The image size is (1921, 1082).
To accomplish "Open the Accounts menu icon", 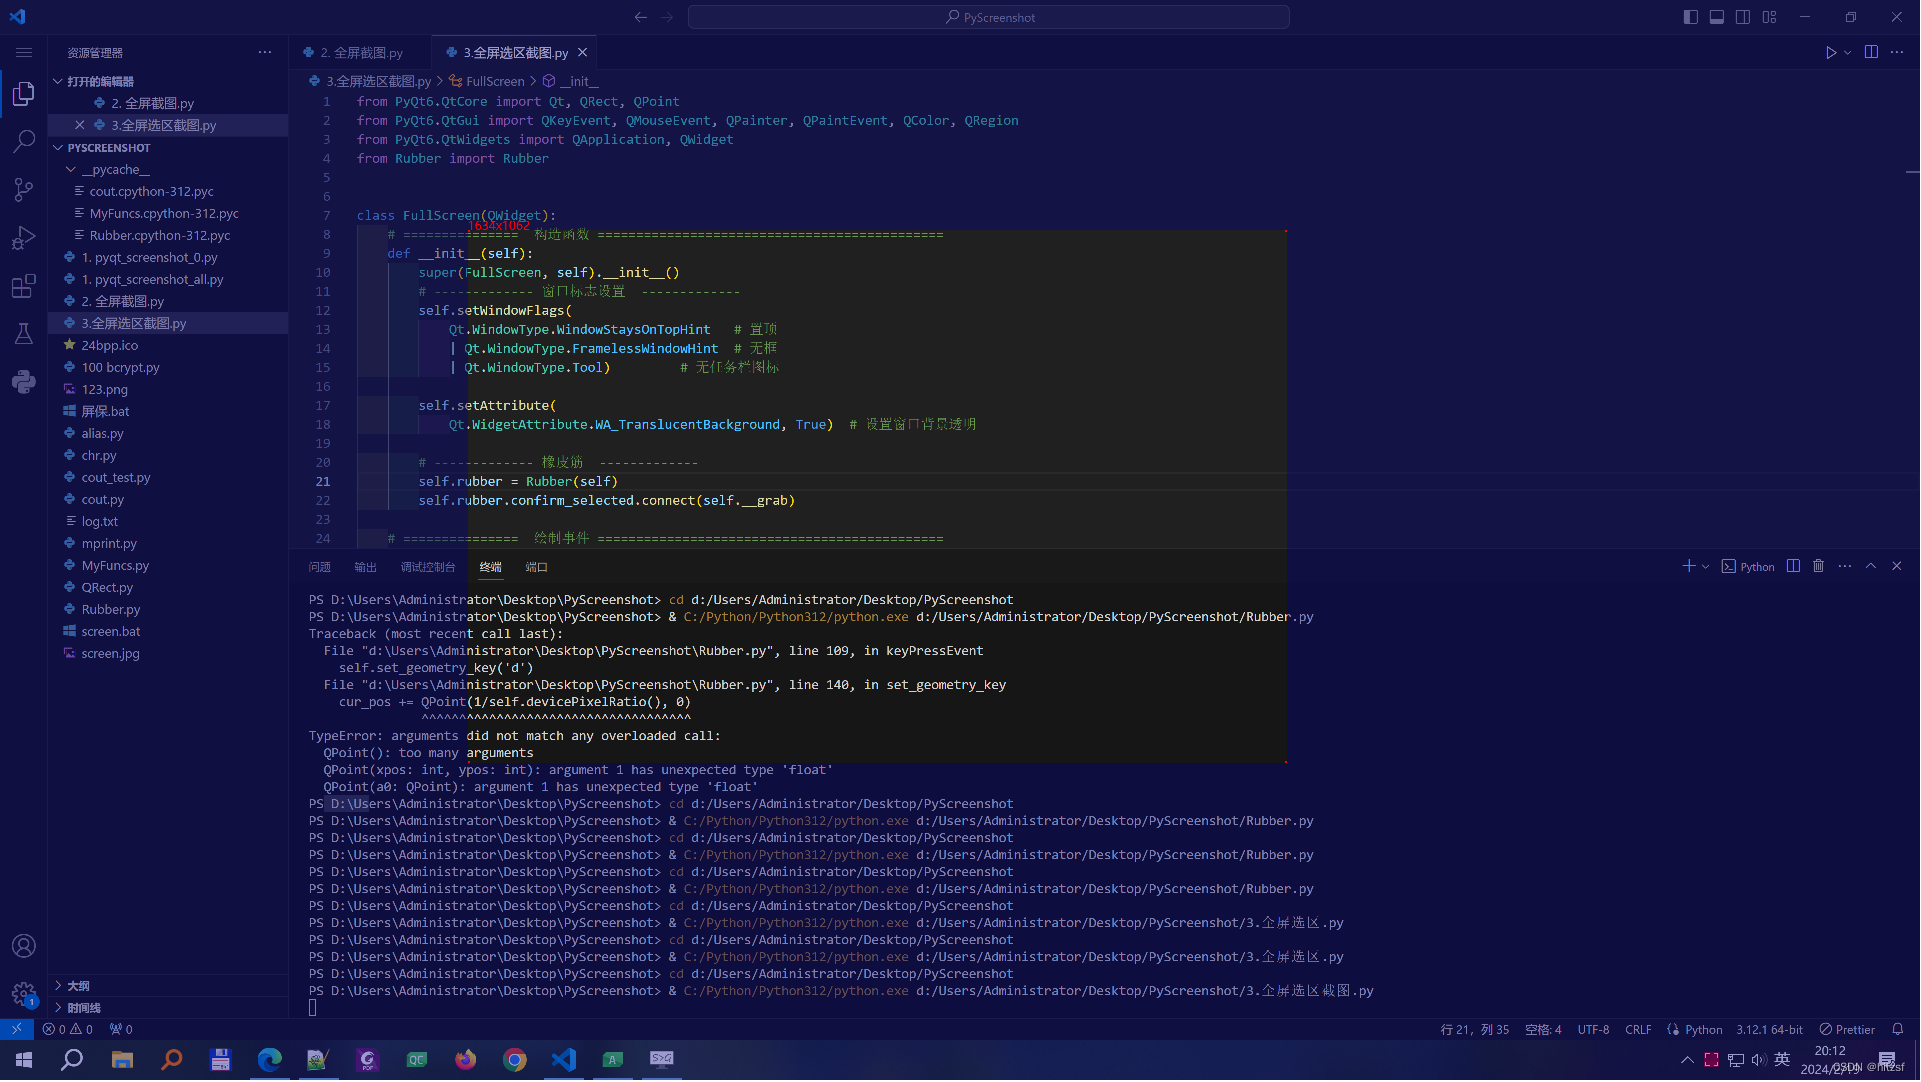I will 24,947.
